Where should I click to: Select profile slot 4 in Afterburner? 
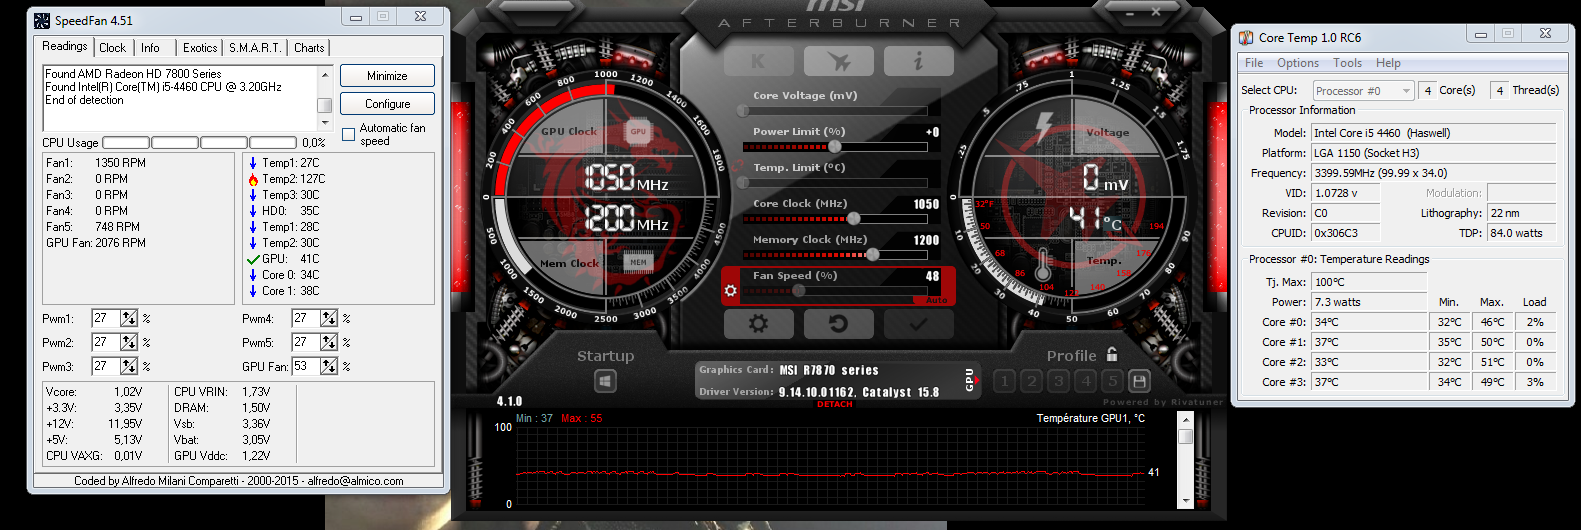tap(1086, 381)
